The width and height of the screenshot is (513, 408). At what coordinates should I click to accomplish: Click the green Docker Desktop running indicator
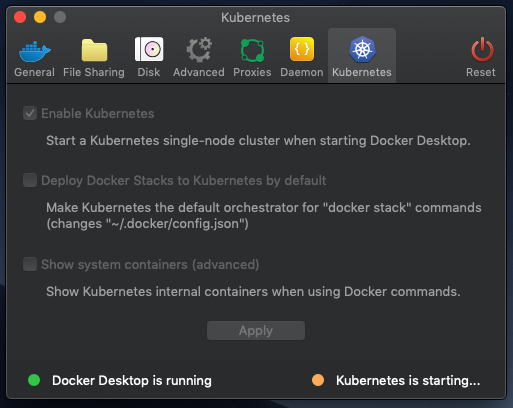(34, 380)
